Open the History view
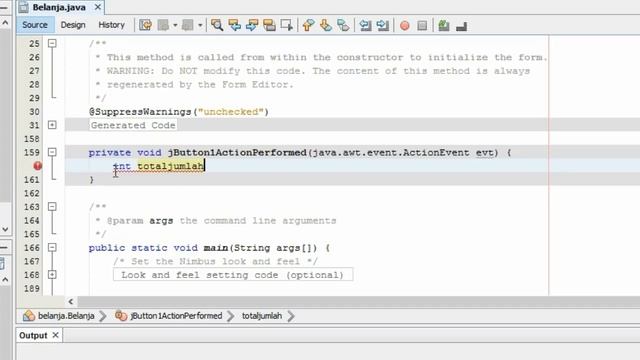 click(111, 25)
